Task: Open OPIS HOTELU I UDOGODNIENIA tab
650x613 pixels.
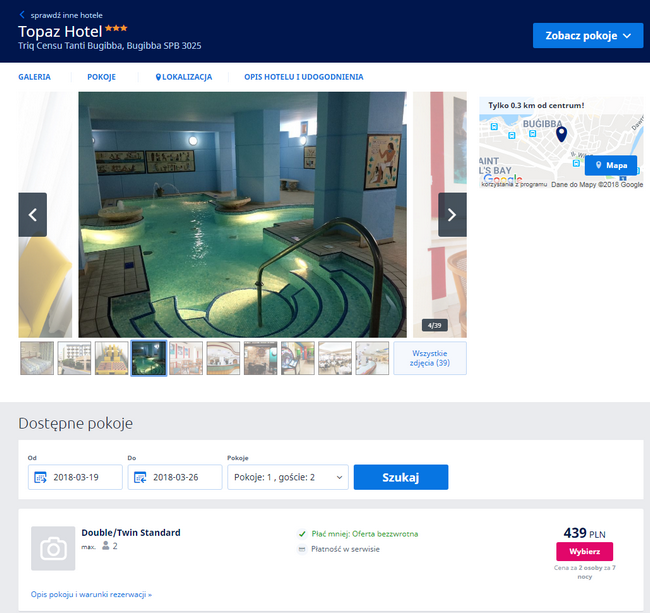Action: coord(303,77)
